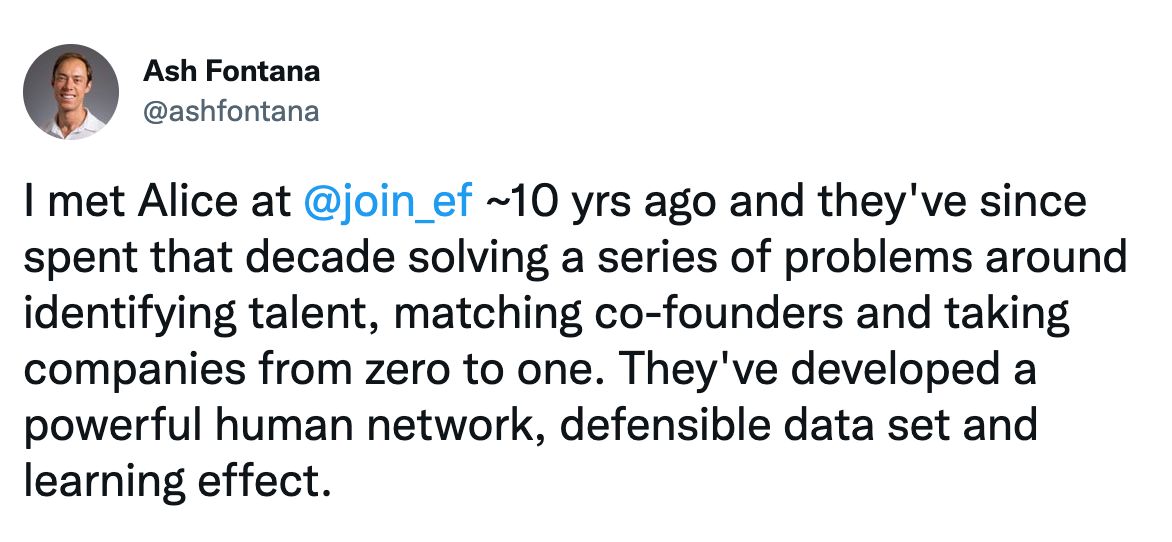Open the Ash Fontana display name
1172x542 pixels.
(232, 71)
